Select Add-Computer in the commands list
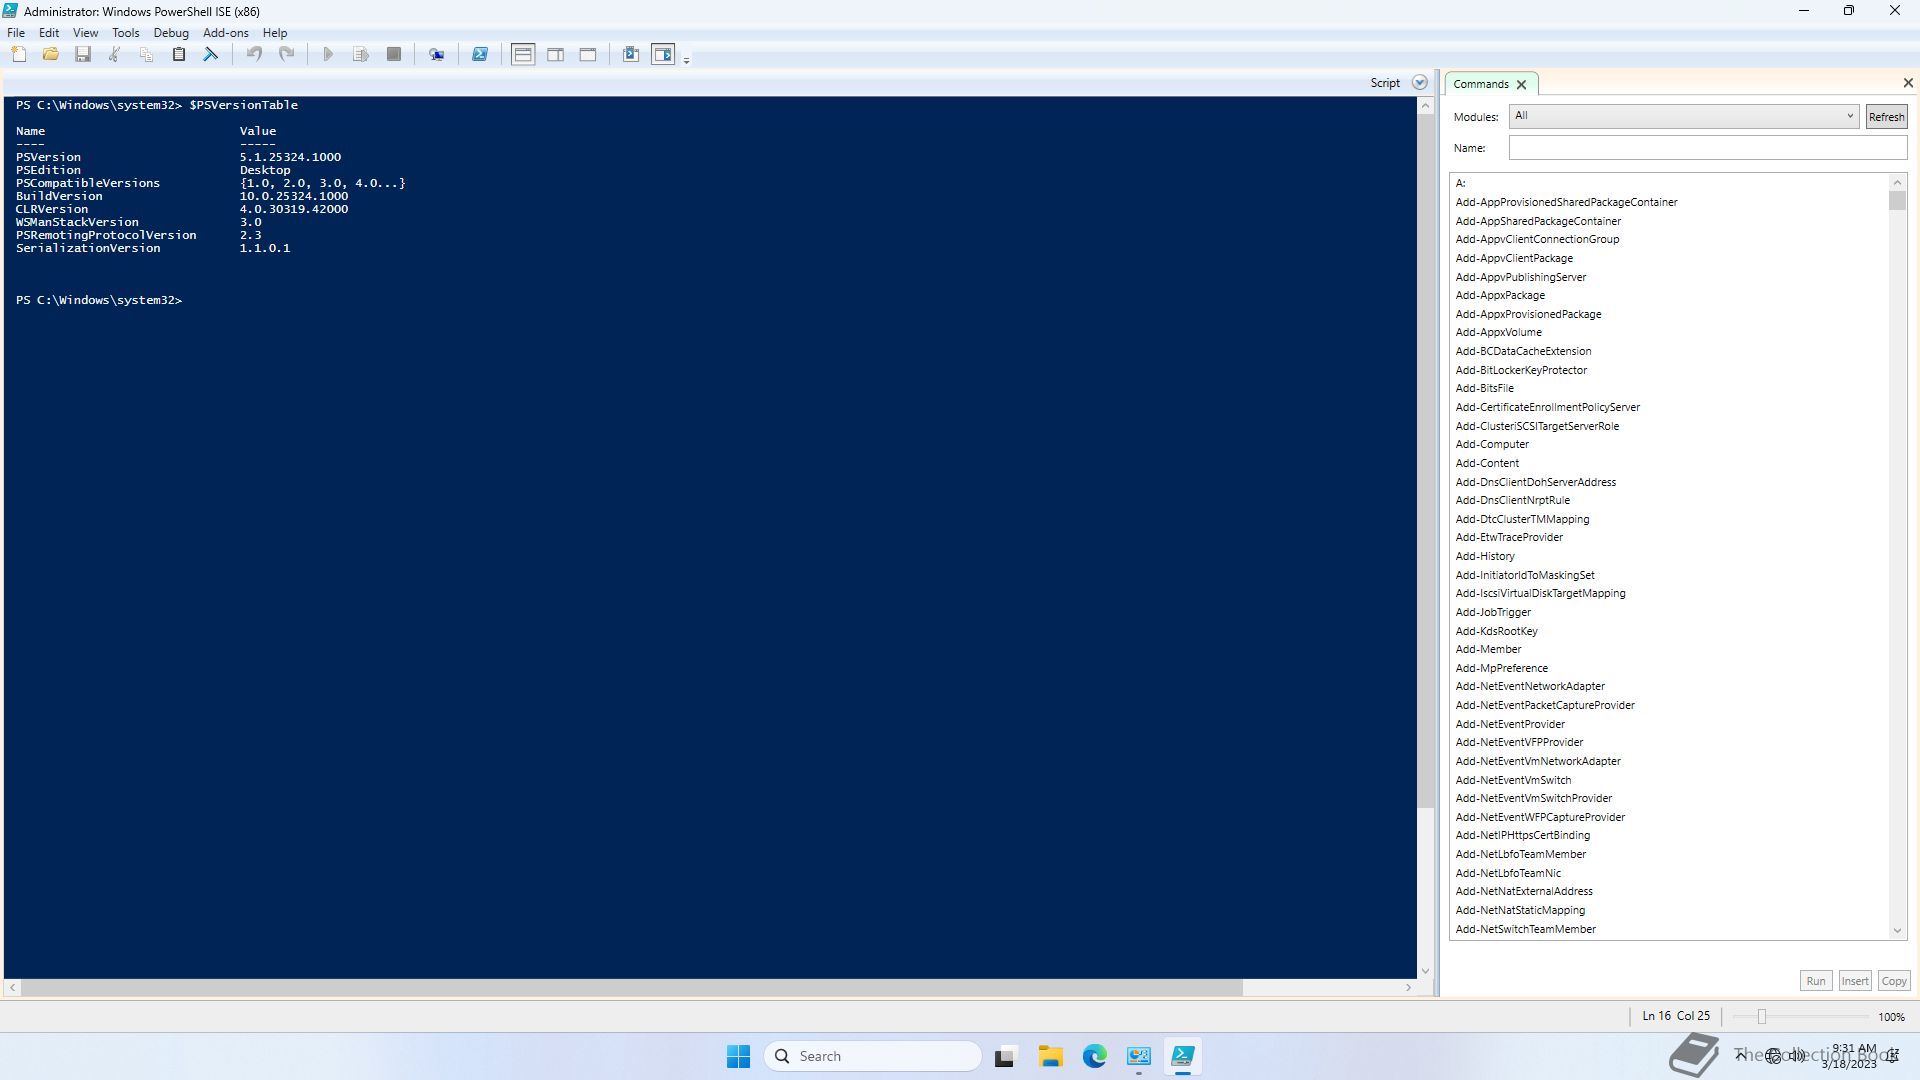1920x1080 pixels. [1492, 444]
